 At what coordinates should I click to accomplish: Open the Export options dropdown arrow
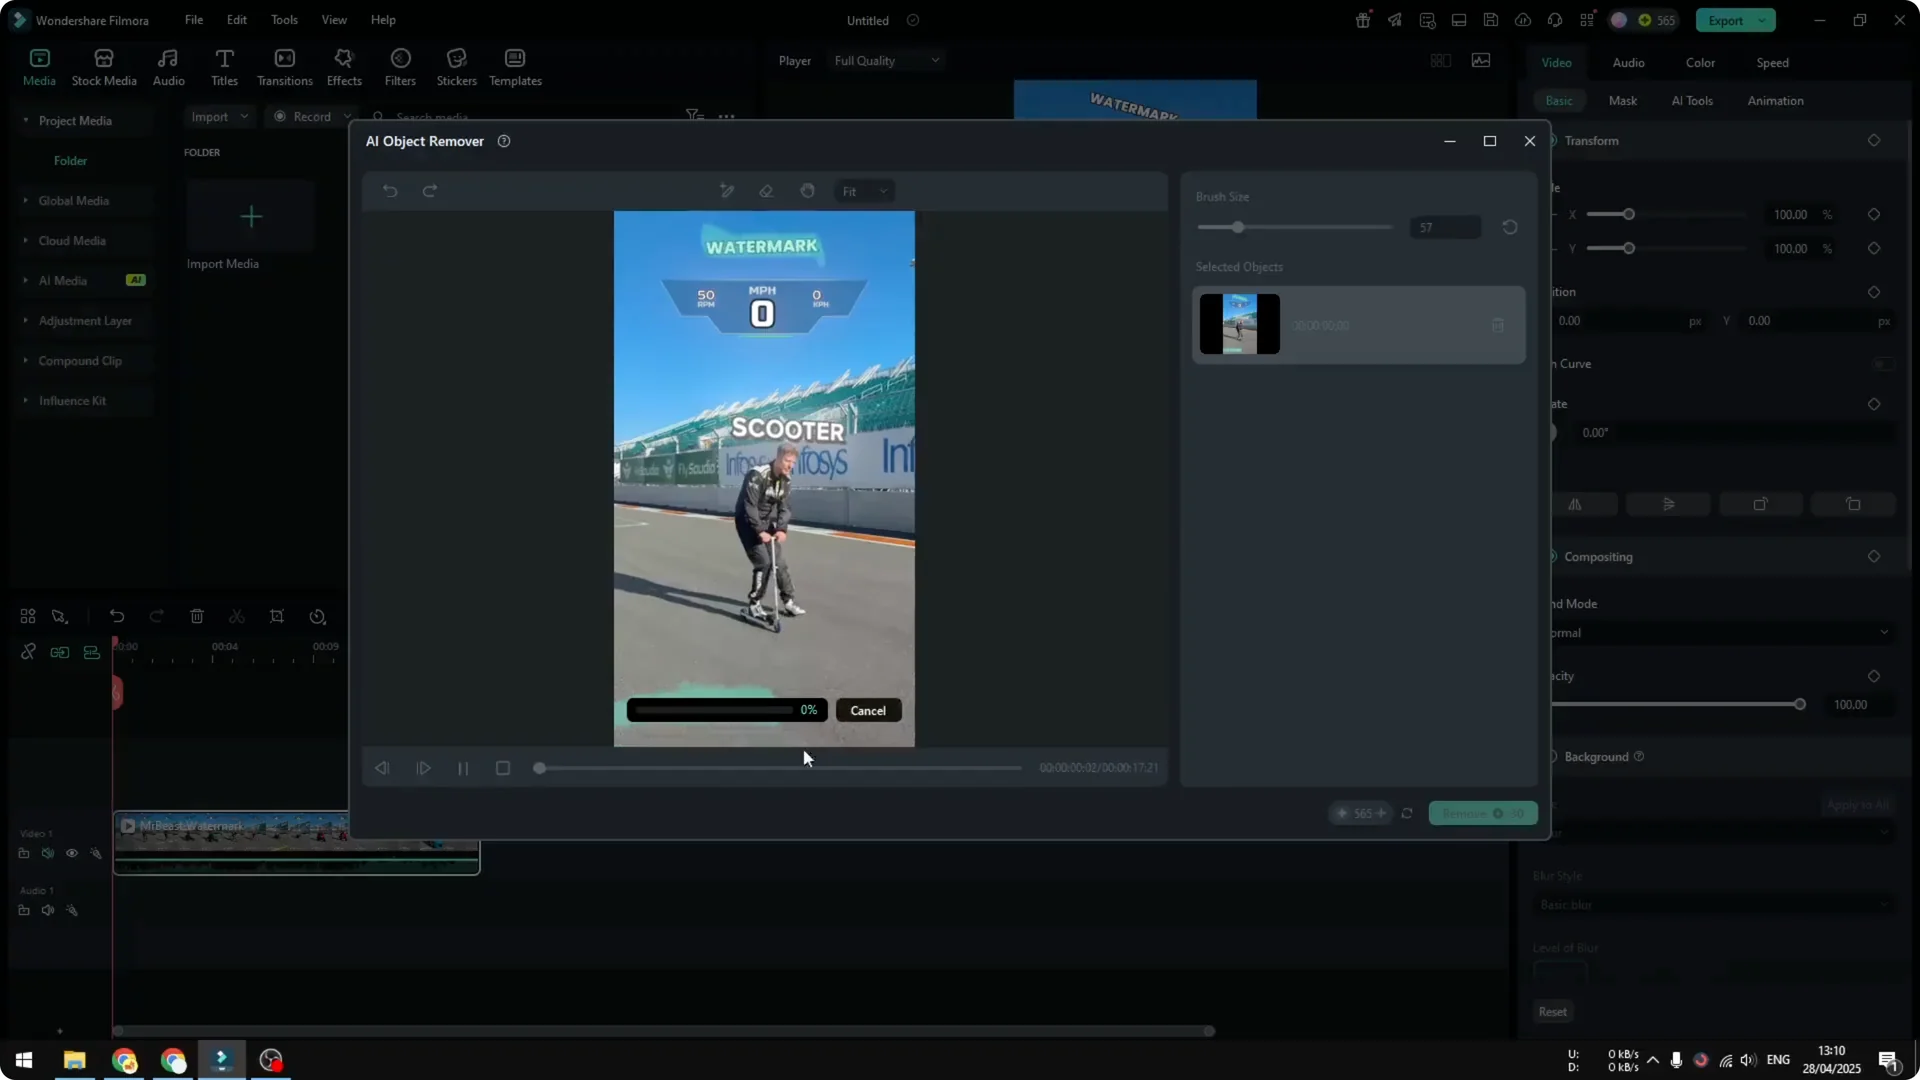pyautogui.click(x=1762, y=20)
